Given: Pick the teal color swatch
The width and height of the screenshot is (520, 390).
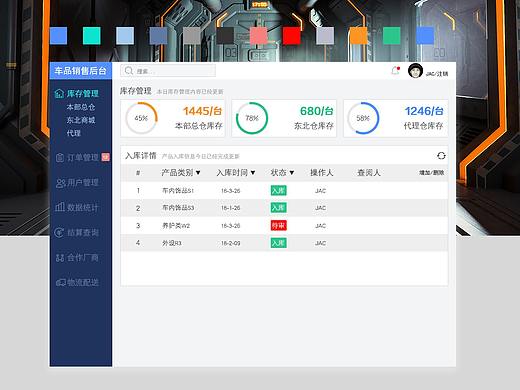Looking at the screenshot, I should pos(92,36).
